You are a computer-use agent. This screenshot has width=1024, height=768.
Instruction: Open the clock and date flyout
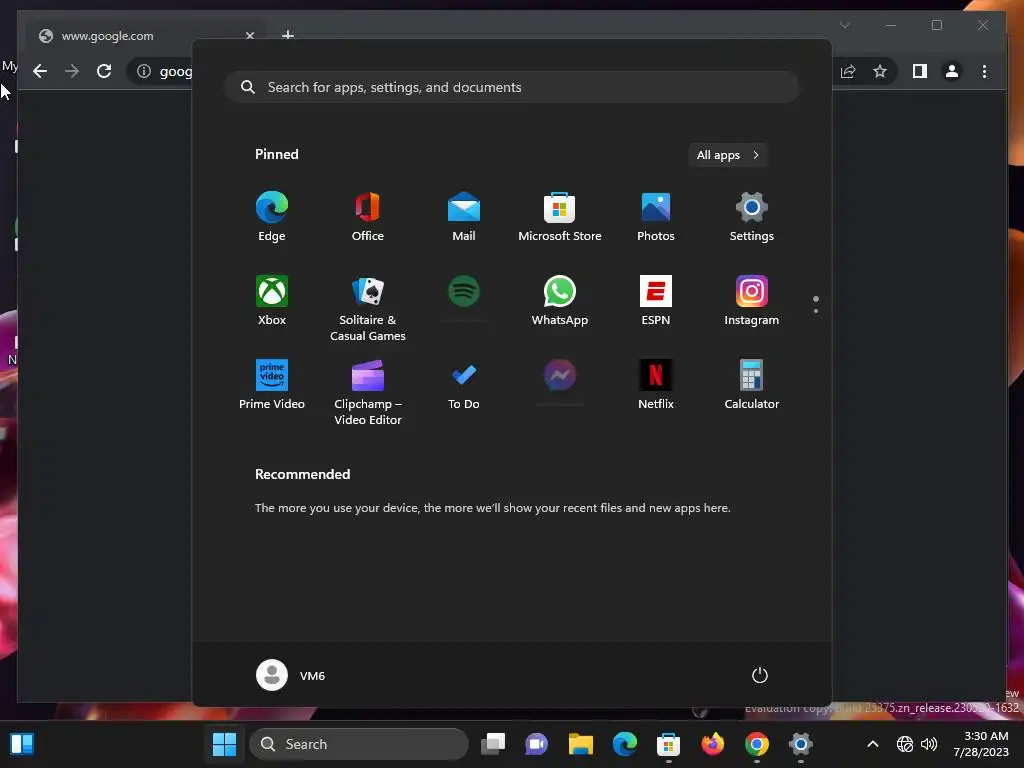coord(981,744)
